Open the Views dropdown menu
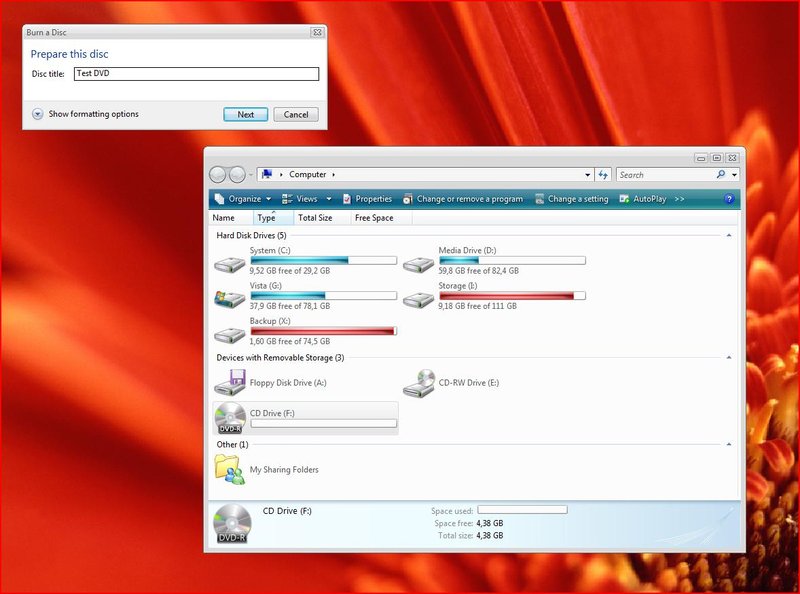This screenshot has width=800, height=594. [307, 199]
